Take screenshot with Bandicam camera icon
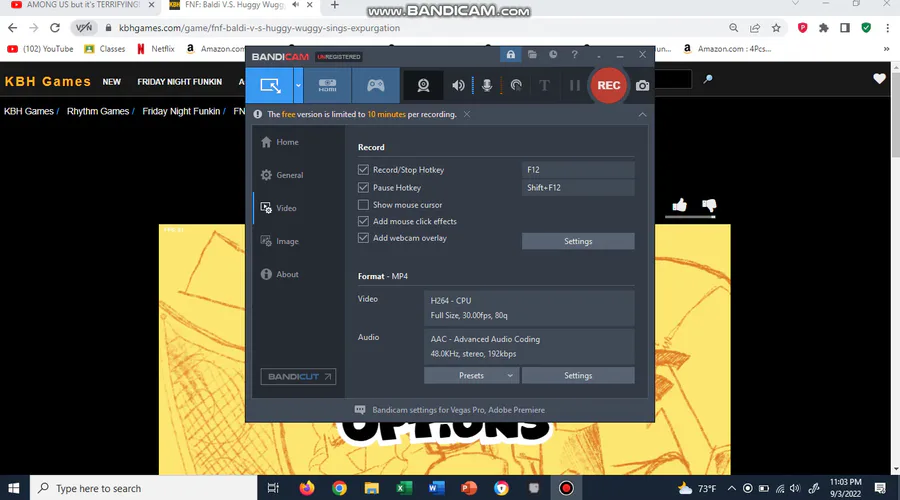 click(642, 86)
